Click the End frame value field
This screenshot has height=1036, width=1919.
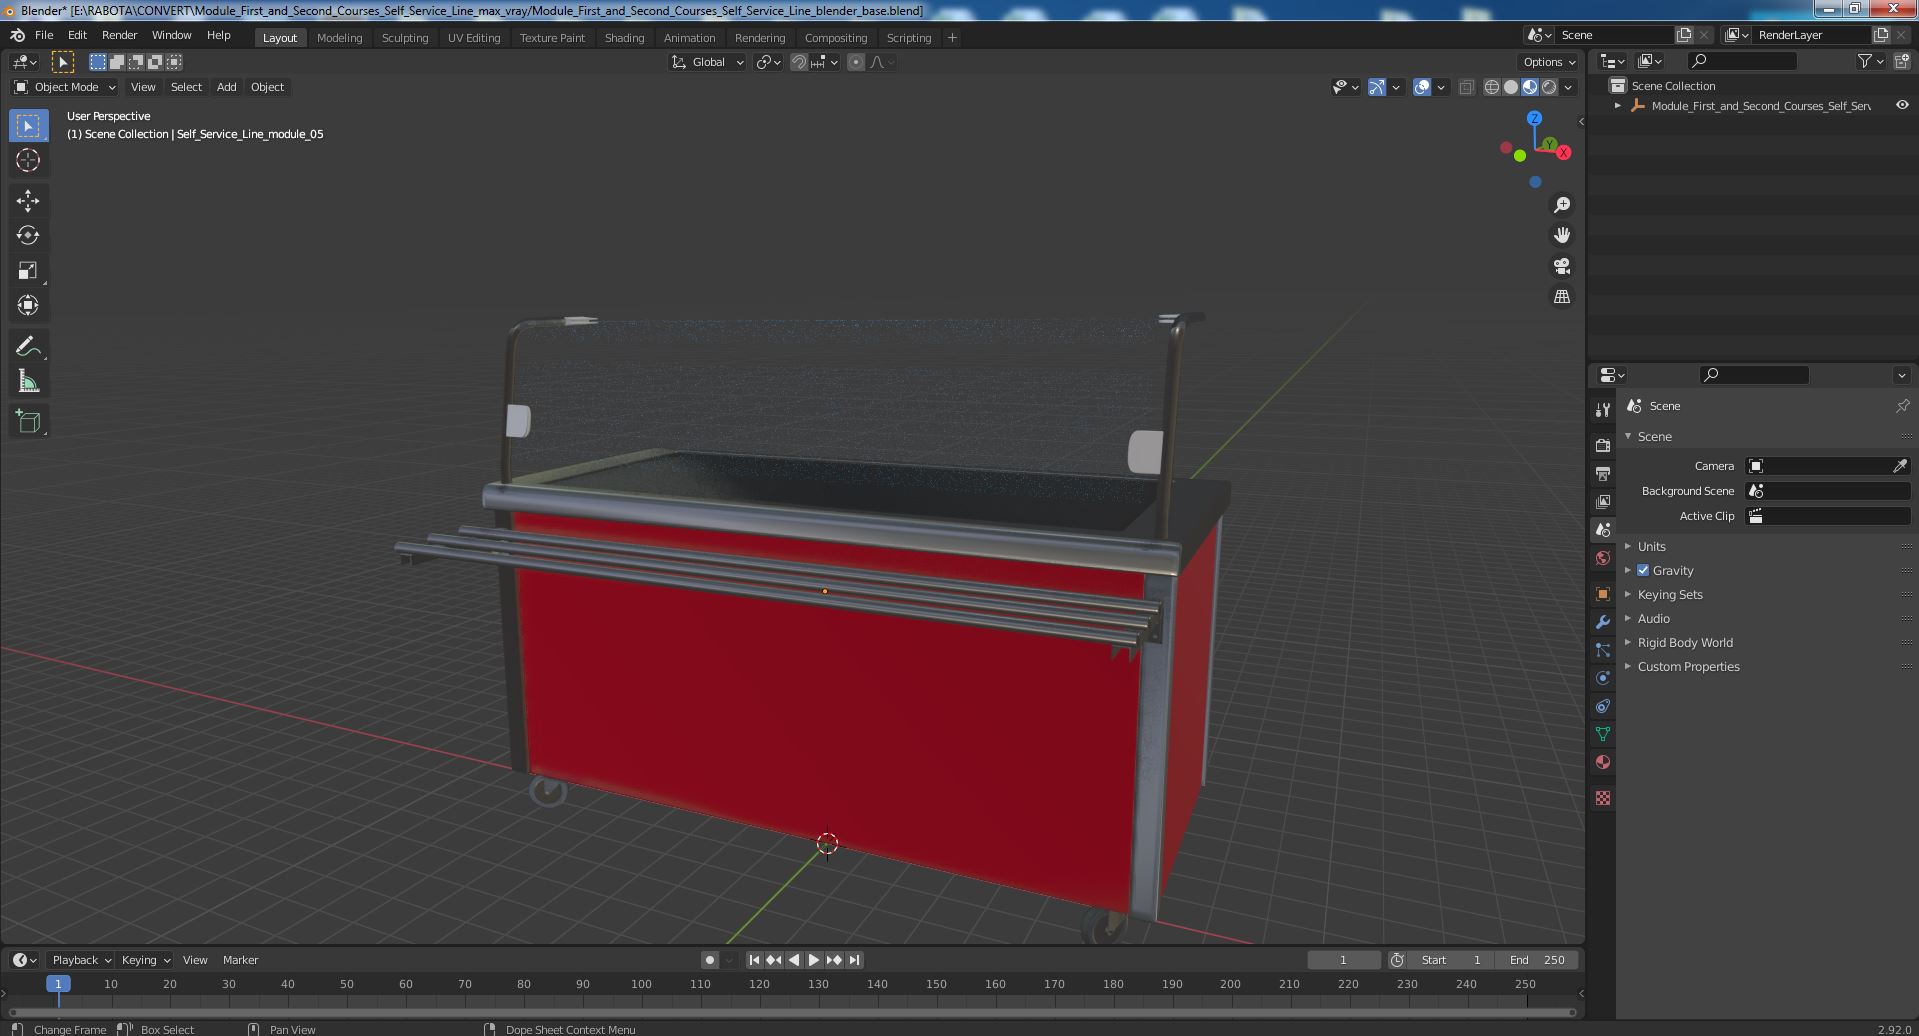coord(1537,960)
